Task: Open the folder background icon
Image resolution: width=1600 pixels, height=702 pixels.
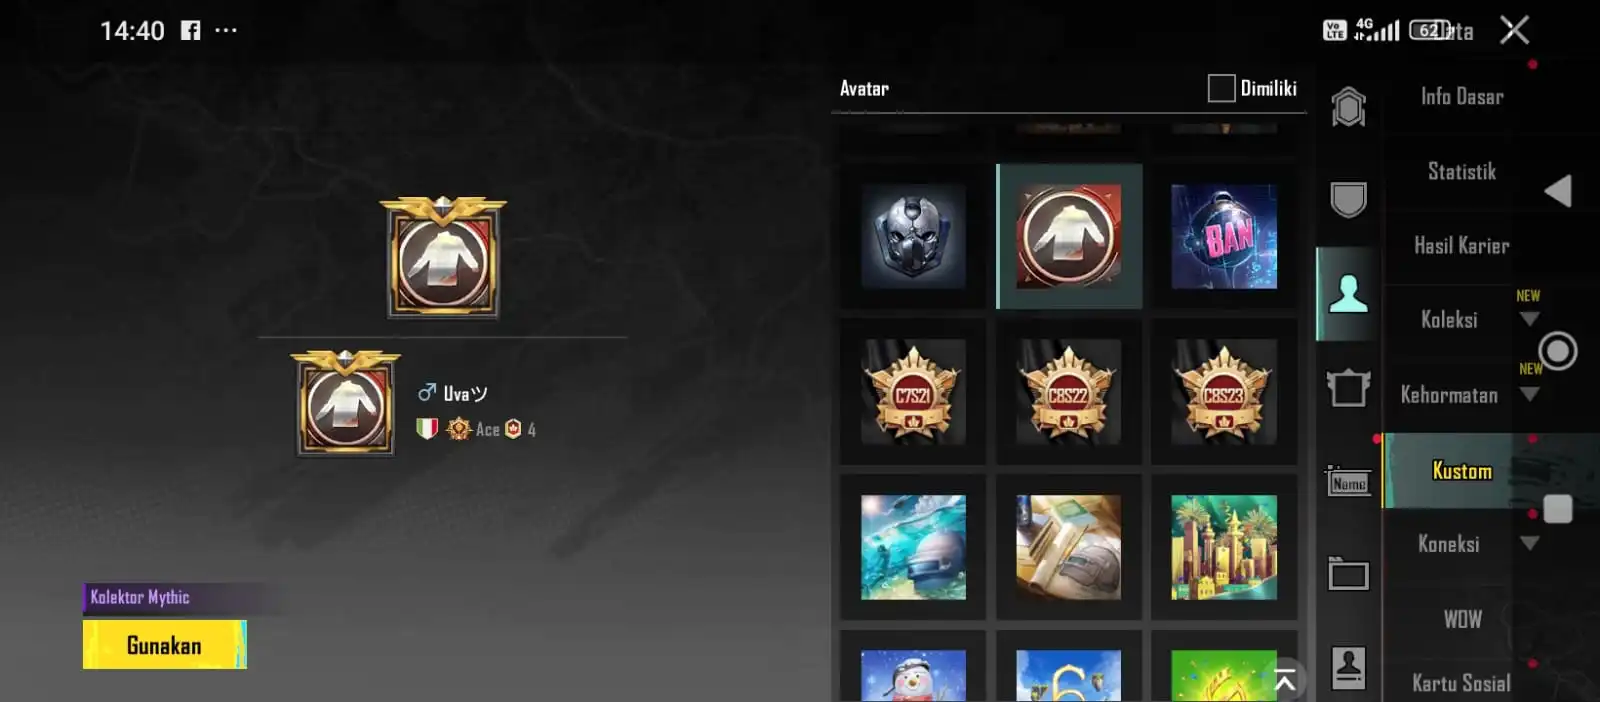Action: pos(1348,573)
